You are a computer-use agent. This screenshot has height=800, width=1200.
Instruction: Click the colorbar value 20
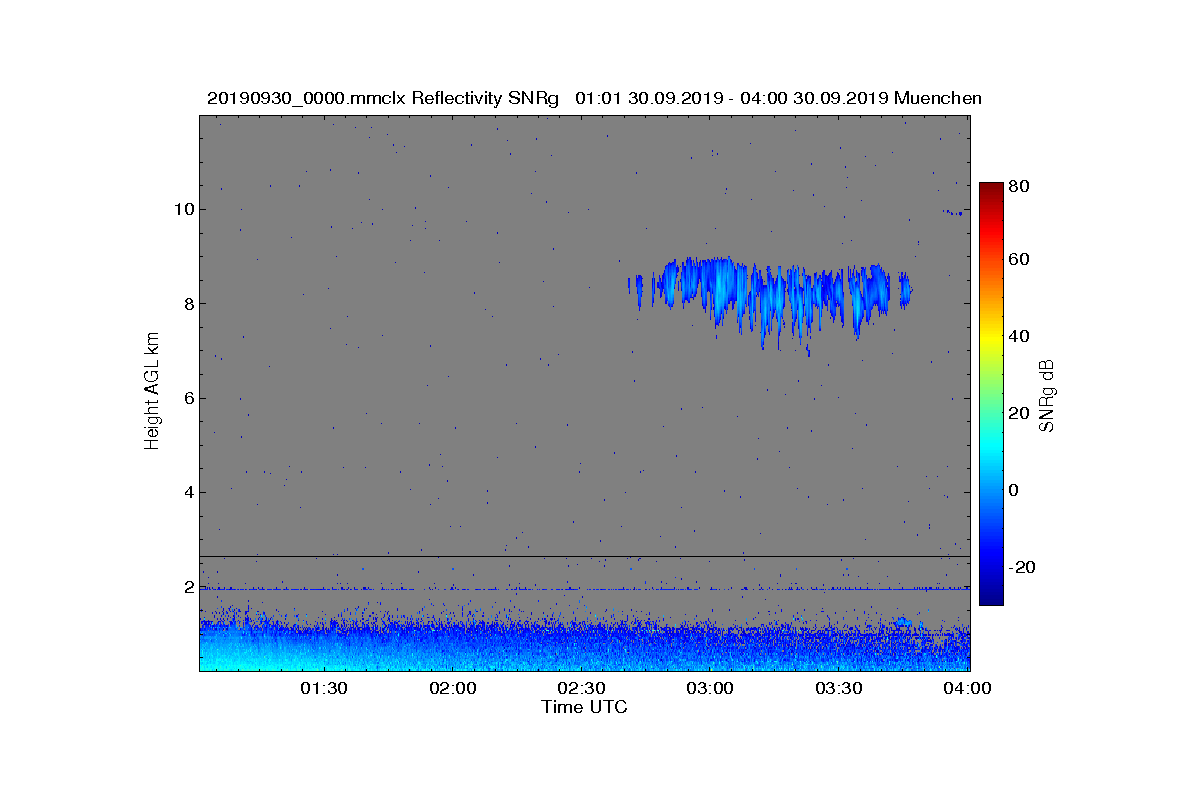point(1020,413)
